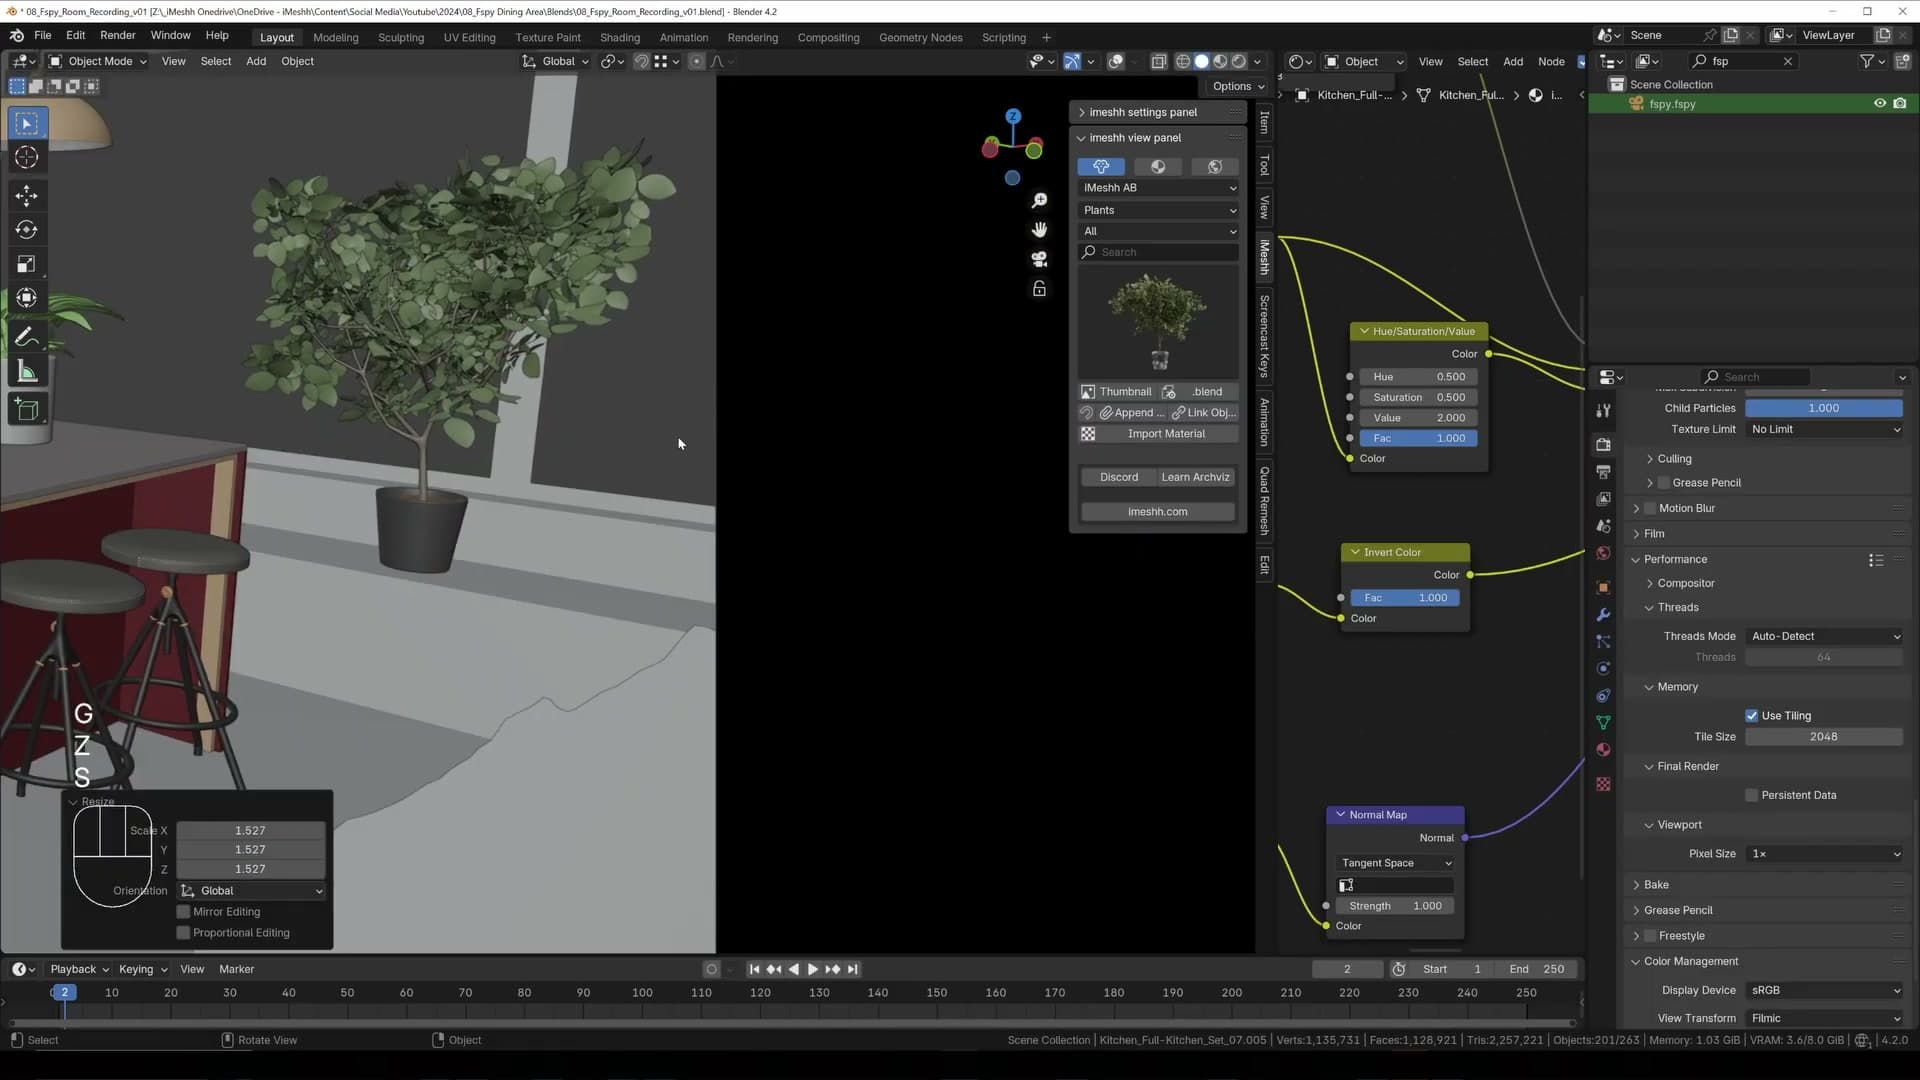
Task: Choose the Measure ruler tool
Action: pyautogui.click(x=27, y=372)
